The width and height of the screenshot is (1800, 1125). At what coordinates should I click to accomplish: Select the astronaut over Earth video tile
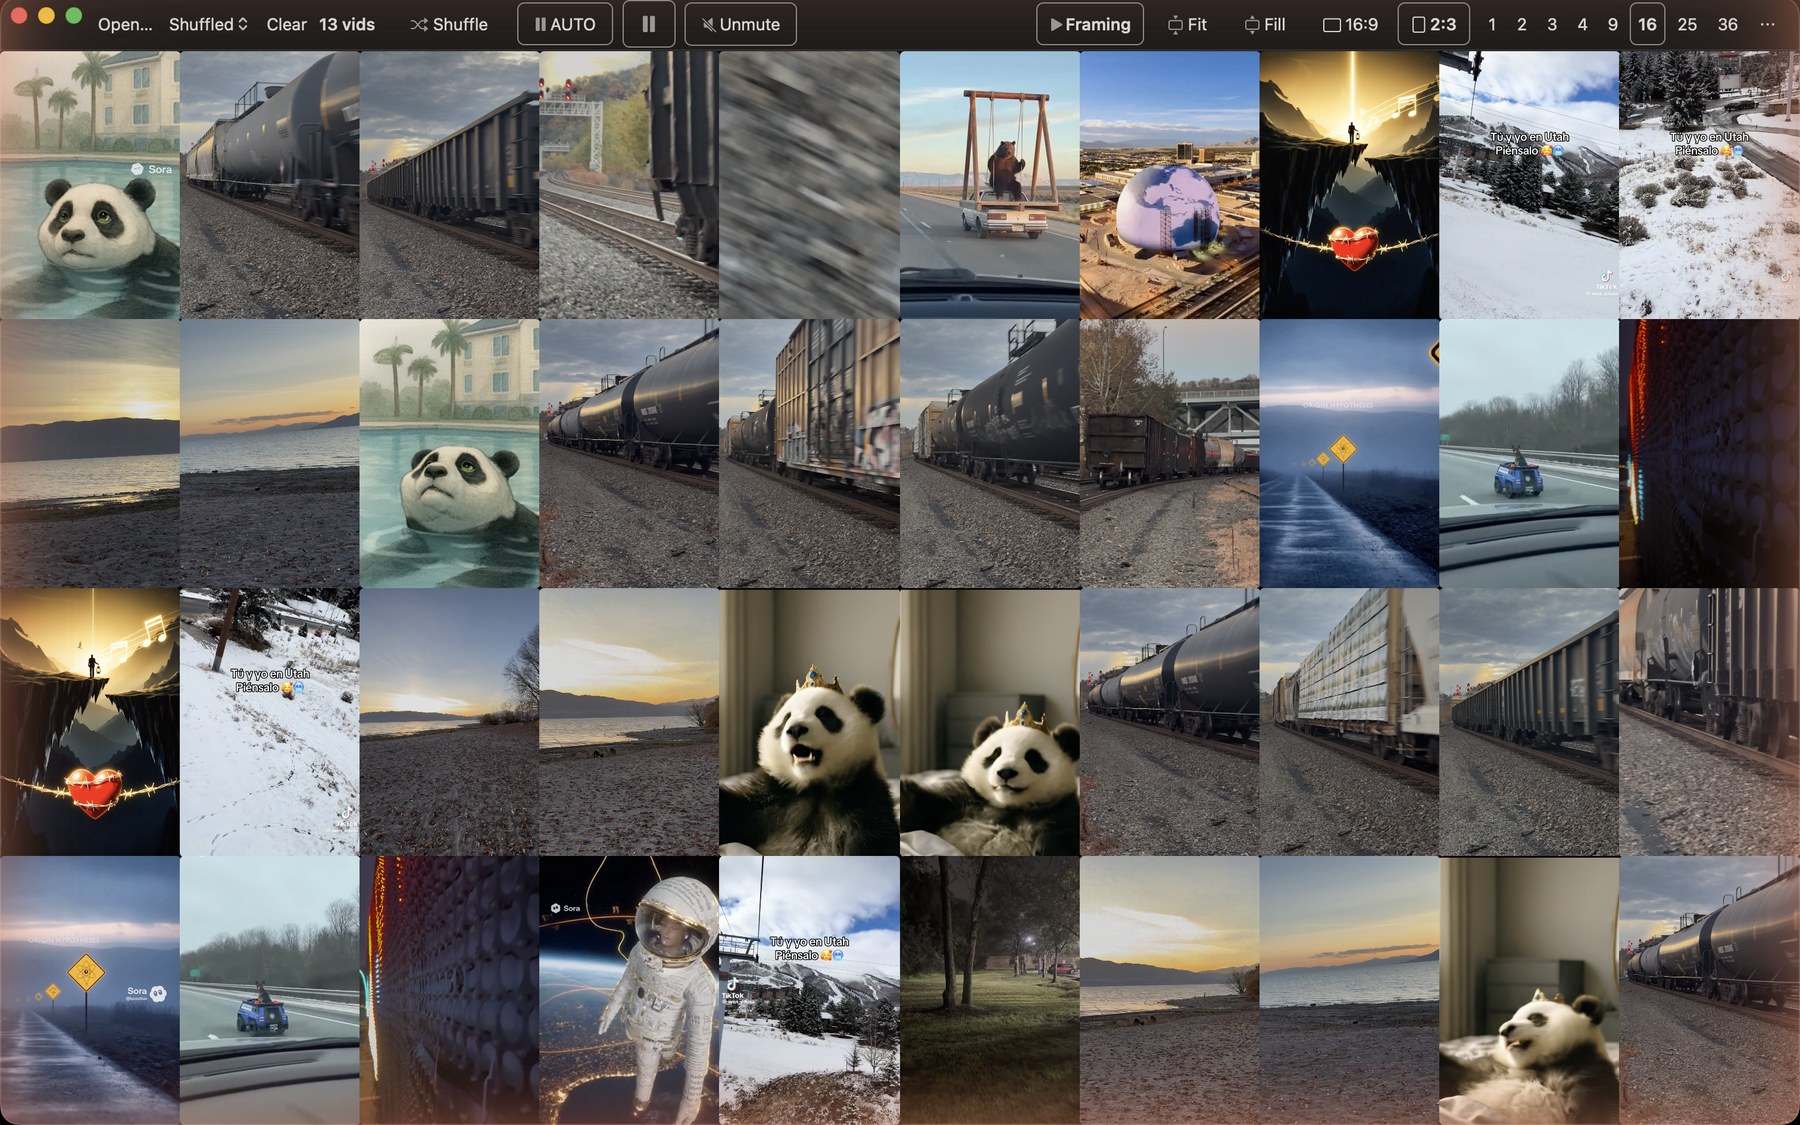pyautogui.click(x=629, y=990)
